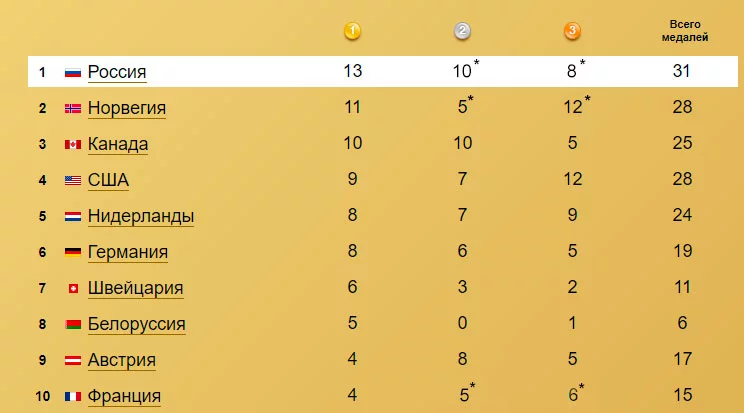This screenshot has width=744, height=413.
Task: Open the Франция country link
Action: coord(124,396)
